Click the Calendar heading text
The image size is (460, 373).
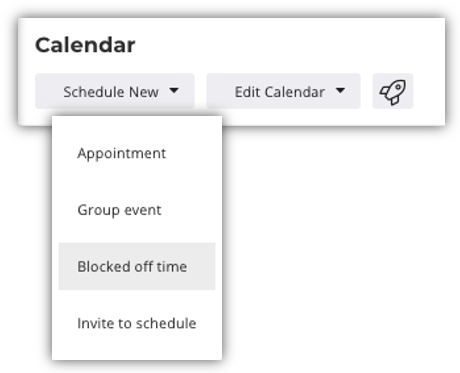pyautogui.click(x=85, y=45)
